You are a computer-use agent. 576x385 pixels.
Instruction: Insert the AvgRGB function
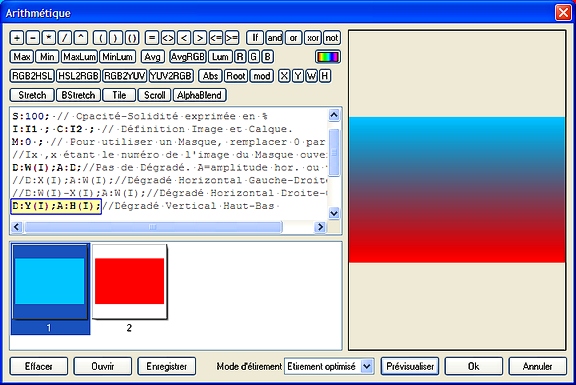tap(188, 57)
